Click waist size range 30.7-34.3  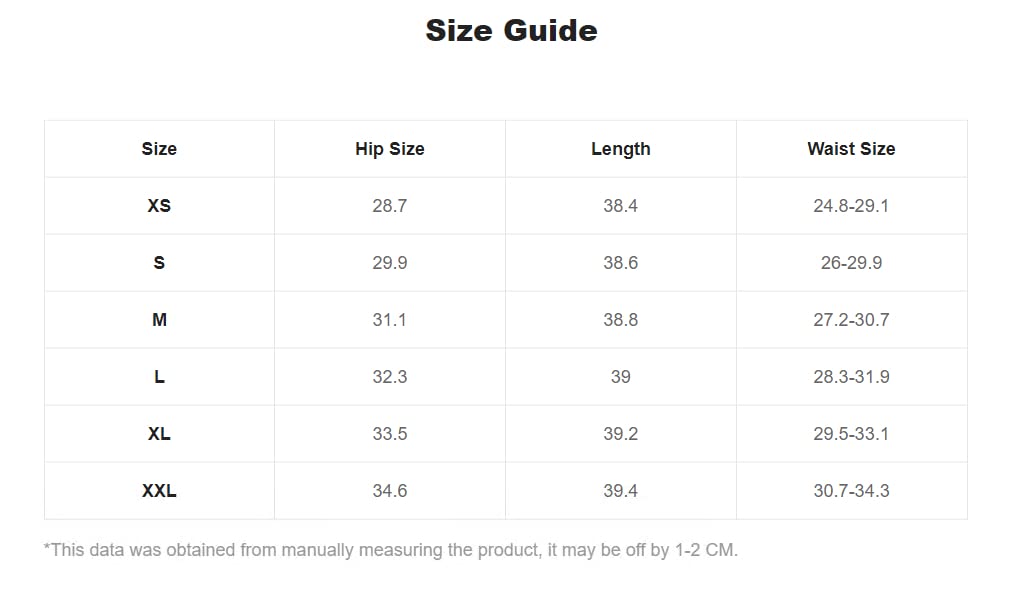point(851,491)
